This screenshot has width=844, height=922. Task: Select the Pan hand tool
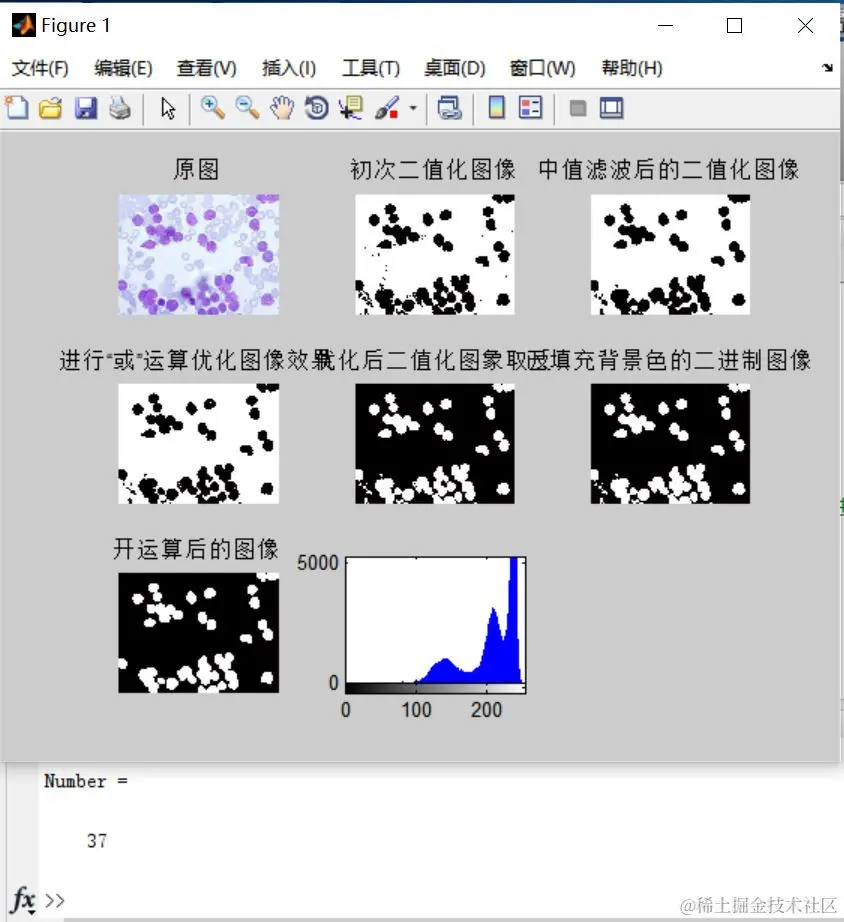coord(282,108)
